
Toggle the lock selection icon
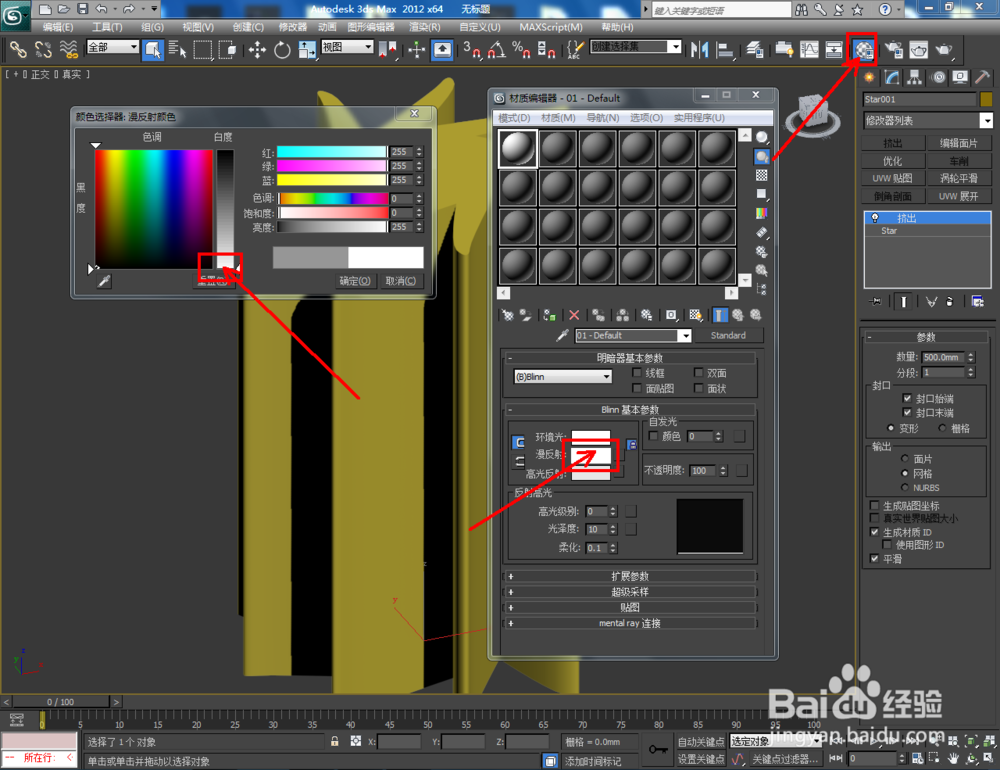pos(334,741)
